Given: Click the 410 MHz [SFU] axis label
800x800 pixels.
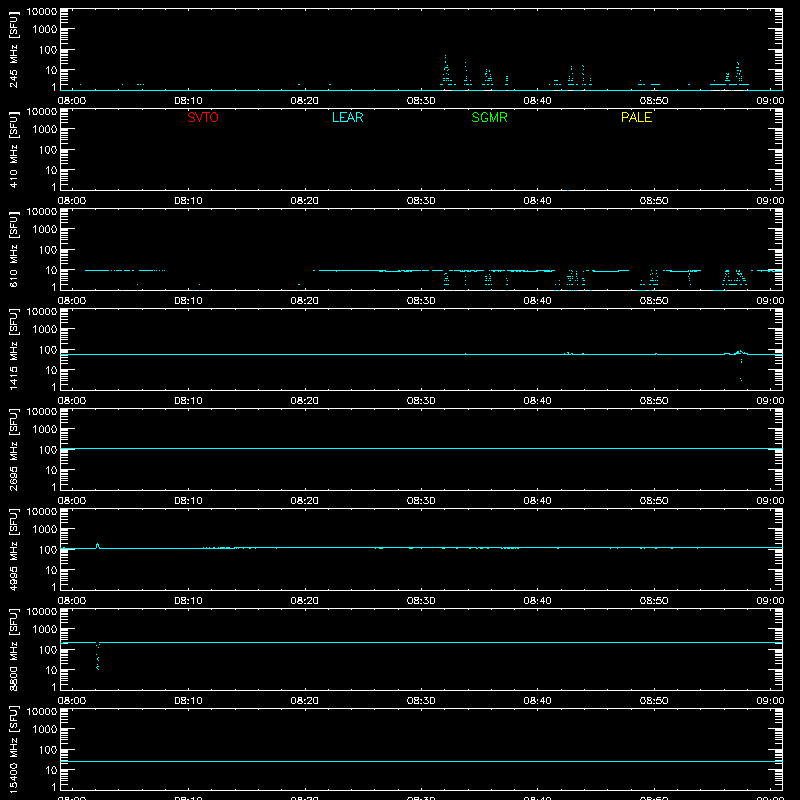Looking at the screenshot, I should [13, 150].
